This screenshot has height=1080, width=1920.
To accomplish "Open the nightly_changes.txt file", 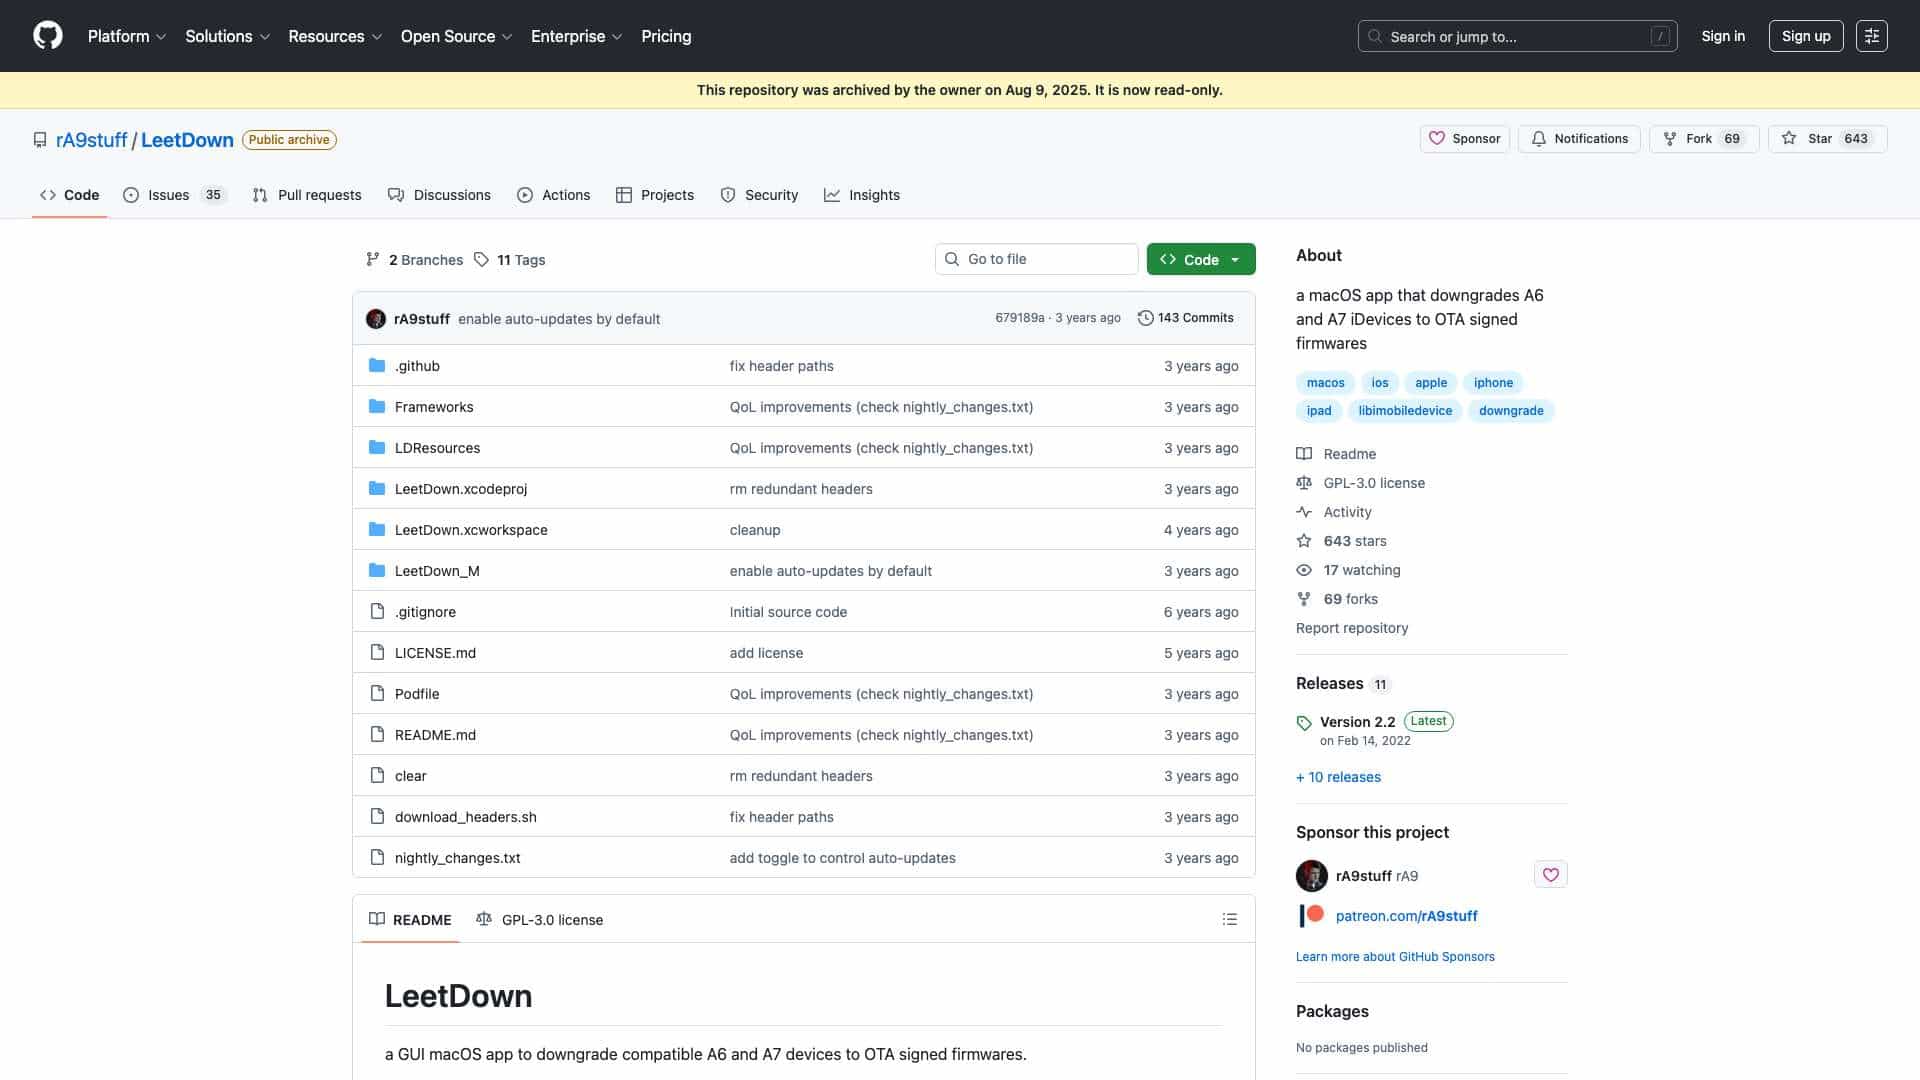I will pyautogui.click(x=457, y=858).
